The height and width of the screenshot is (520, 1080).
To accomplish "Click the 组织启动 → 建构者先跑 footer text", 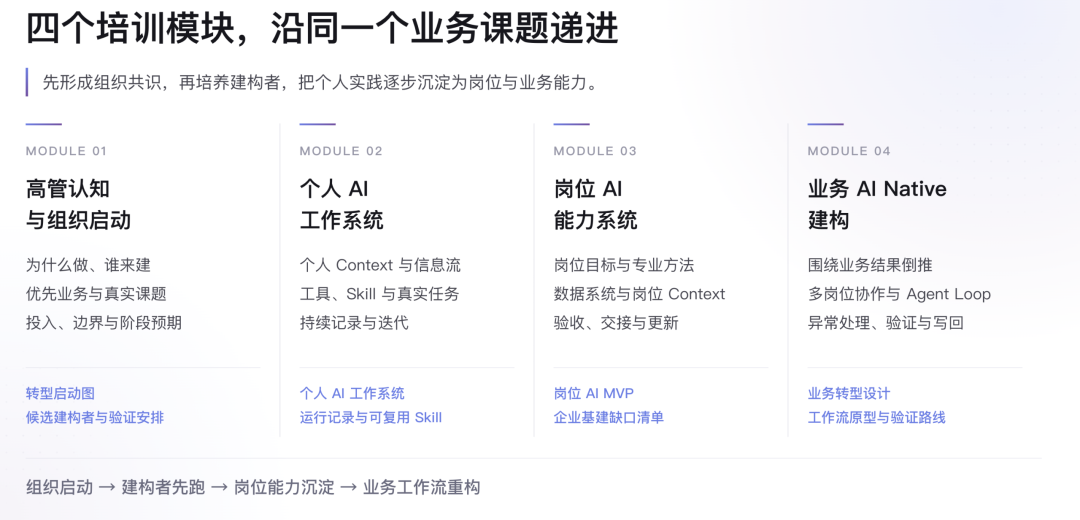I will [116, 488].
